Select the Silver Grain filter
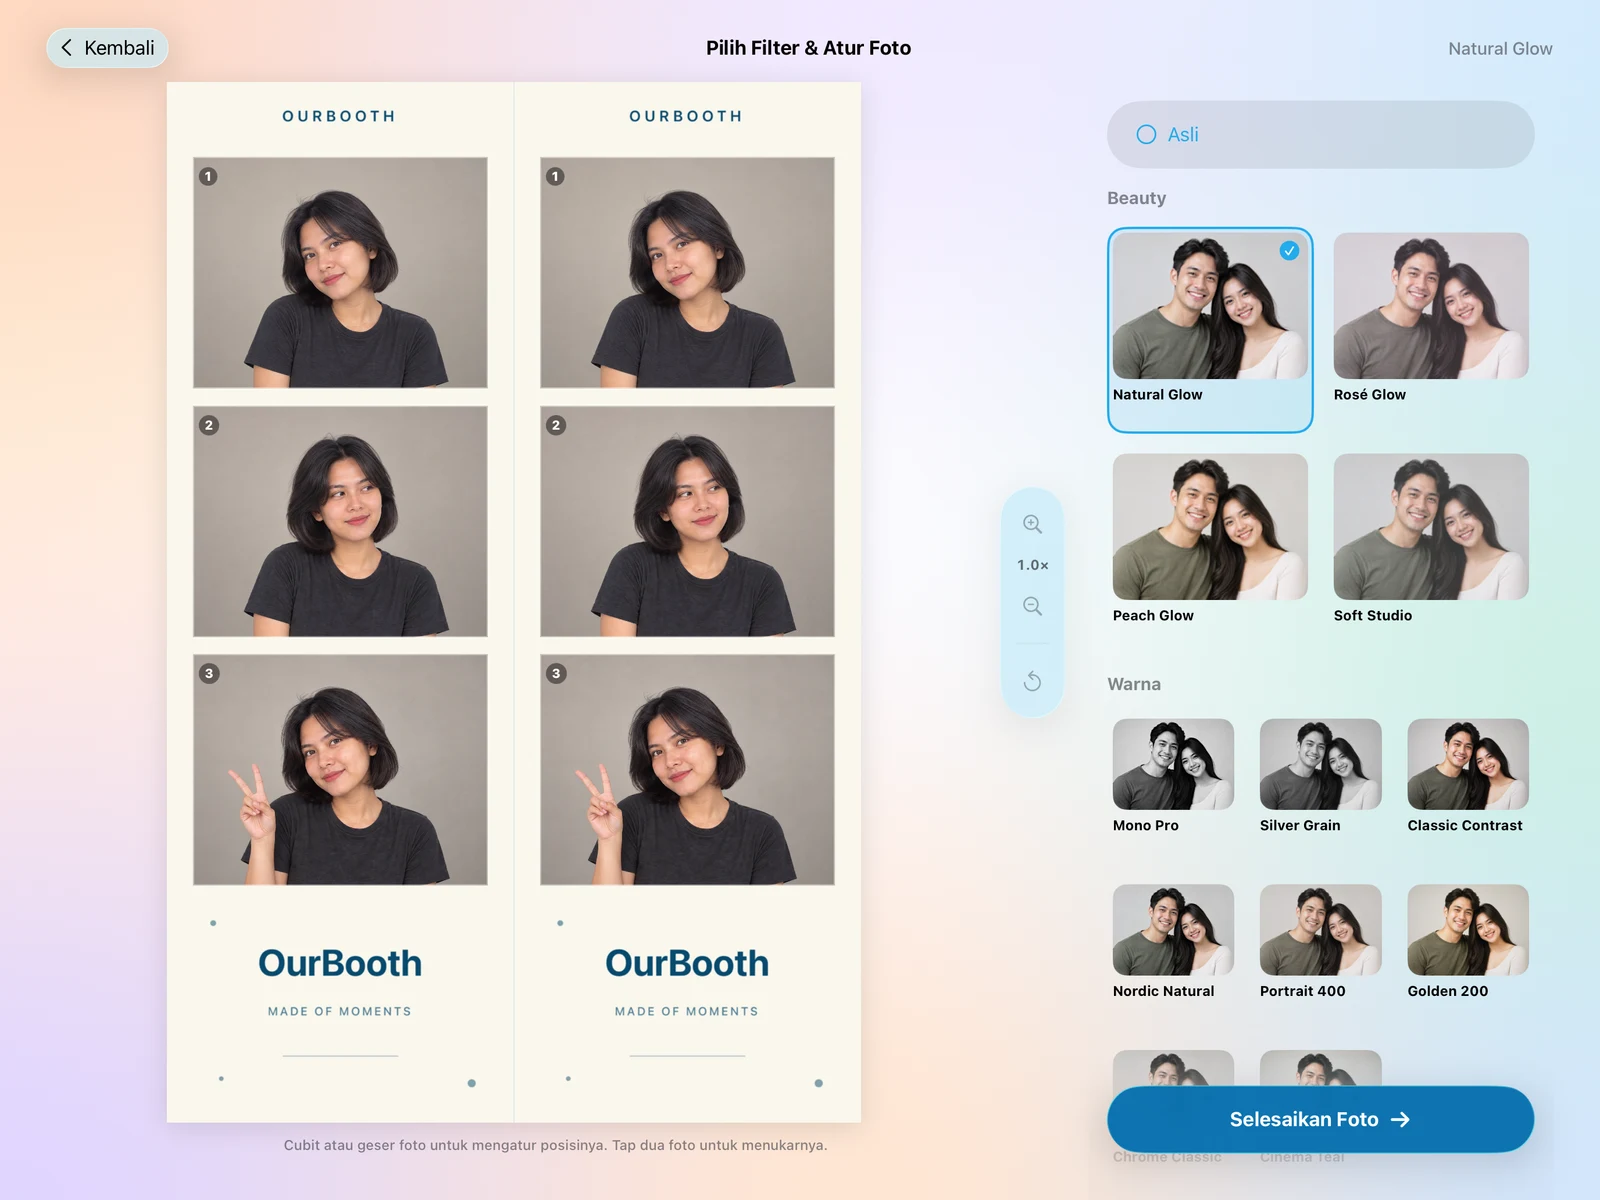Image resolution: width=1600 pixels, height=1200 pixels. click(x=1320, y=776)
